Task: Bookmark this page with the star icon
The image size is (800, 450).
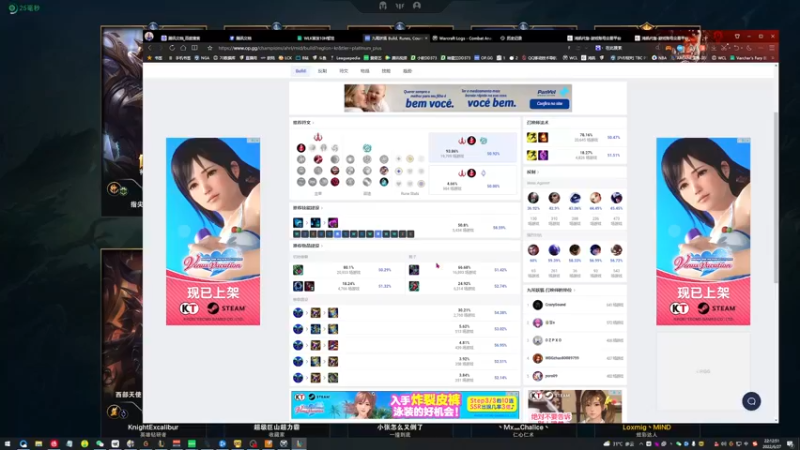Action: point(210,48)
